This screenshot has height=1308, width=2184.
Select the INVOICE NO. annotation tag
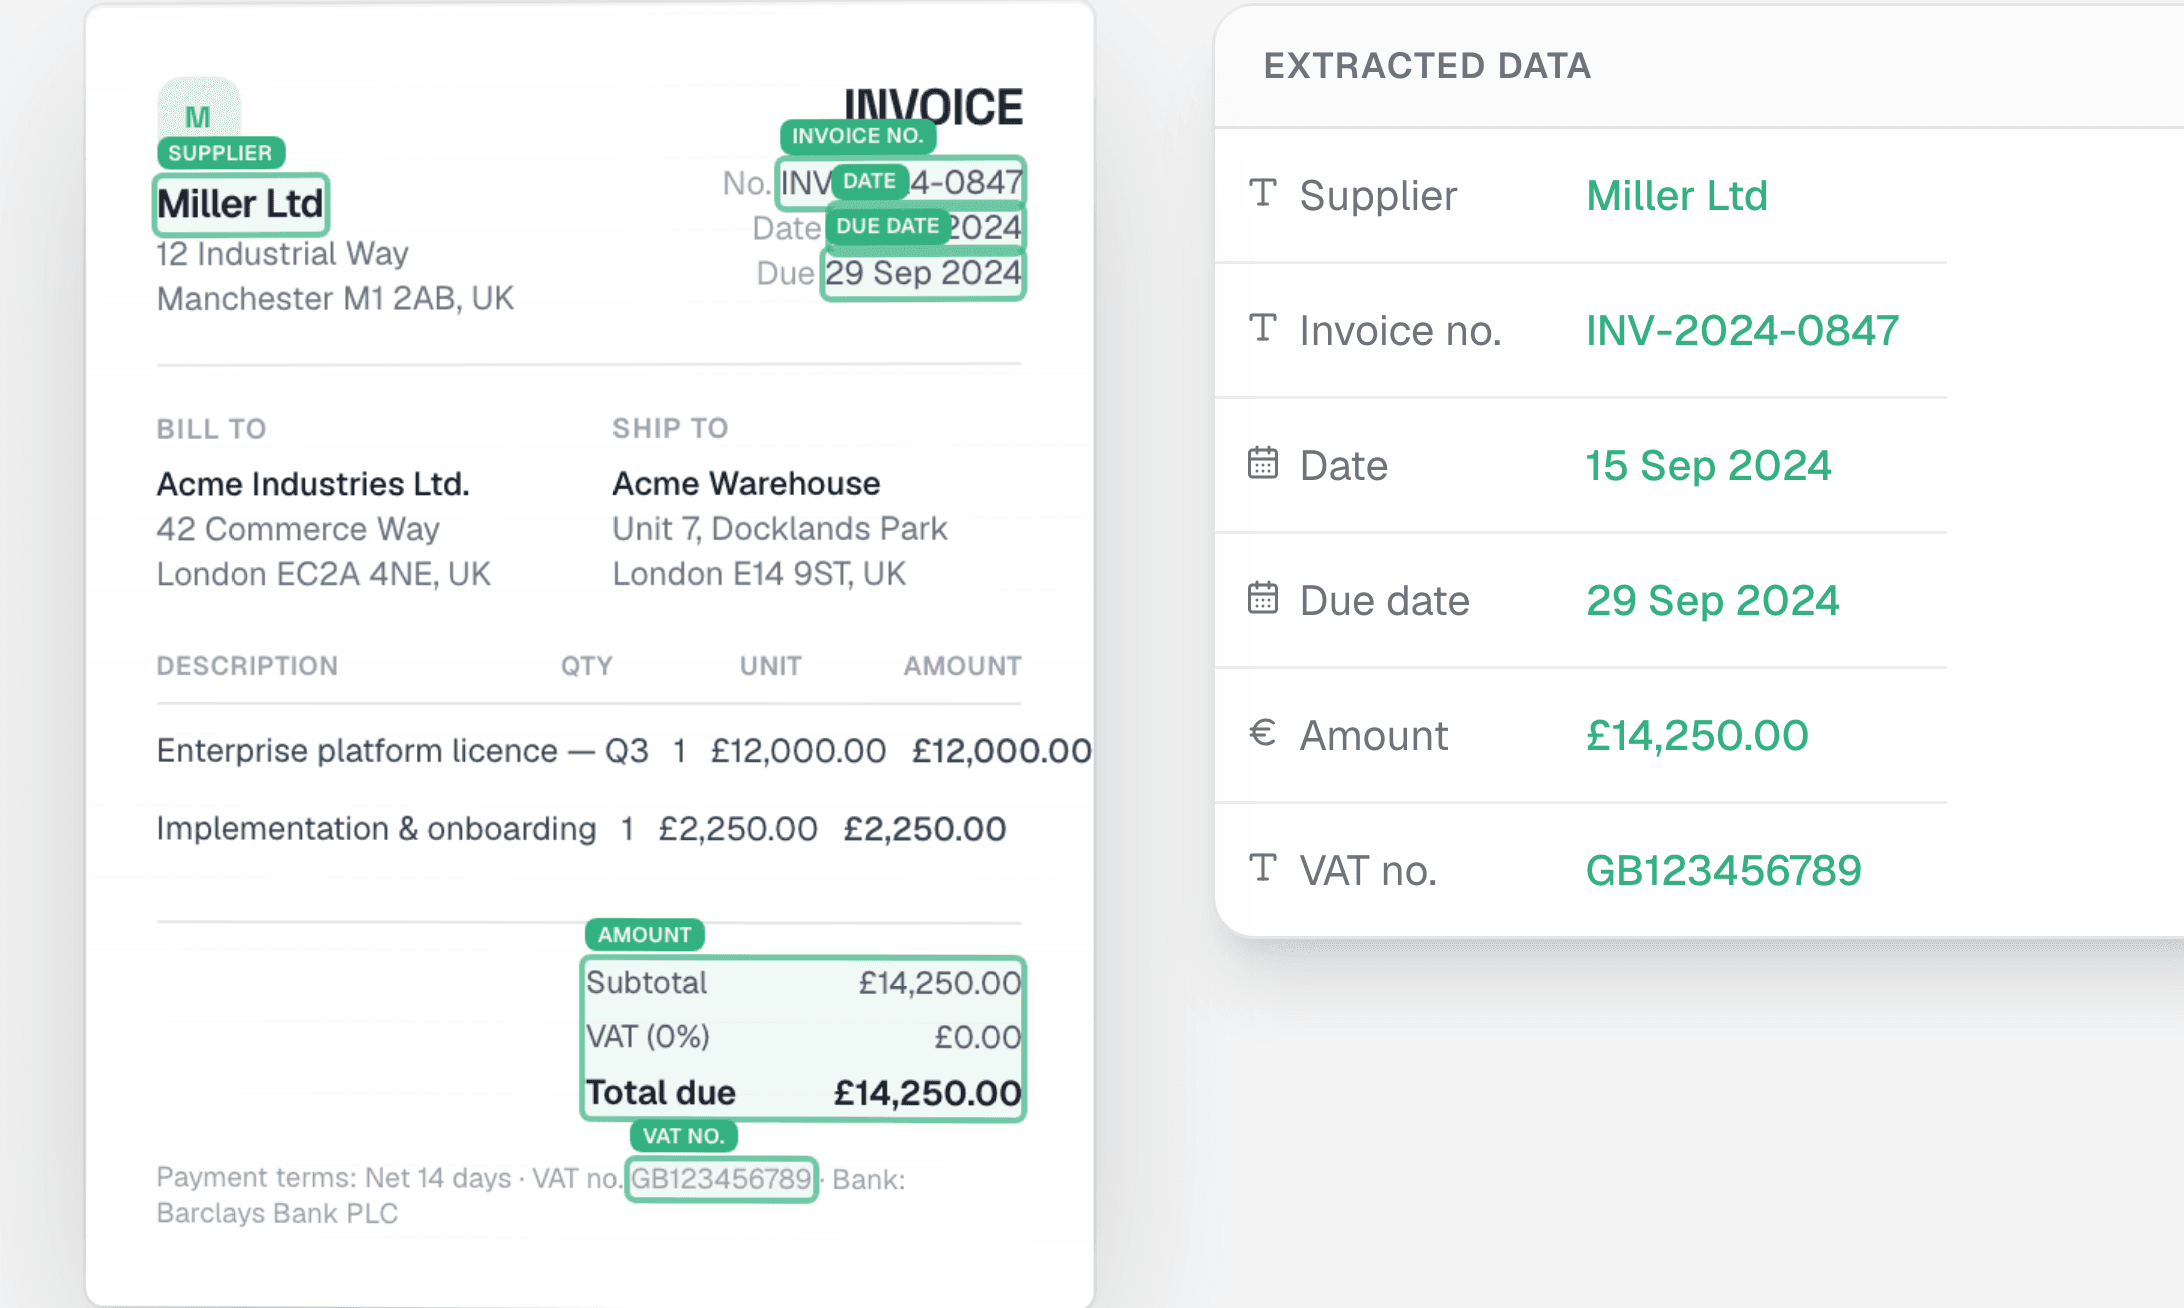coord(858,136)
